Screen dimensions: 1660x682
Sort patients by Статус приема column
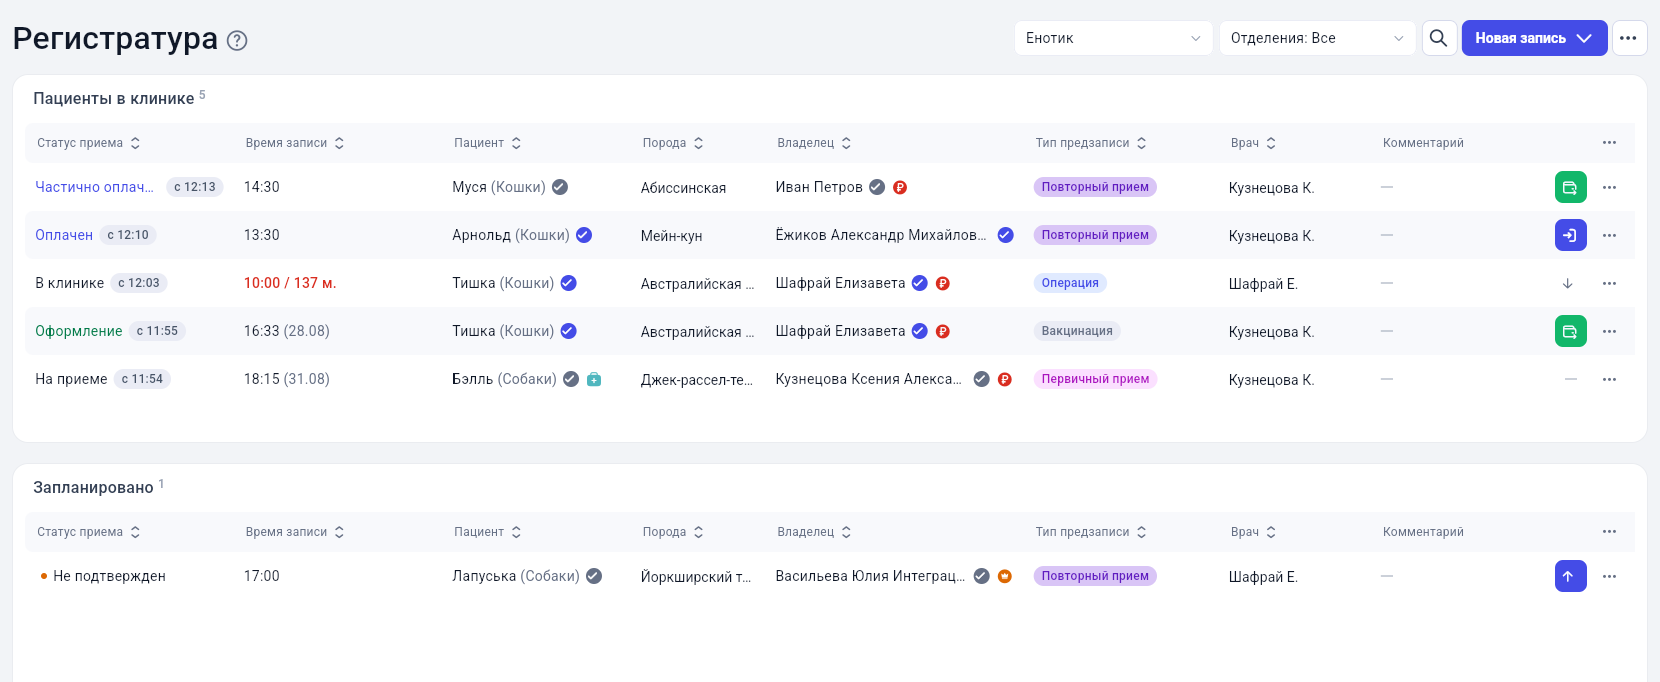89,143
